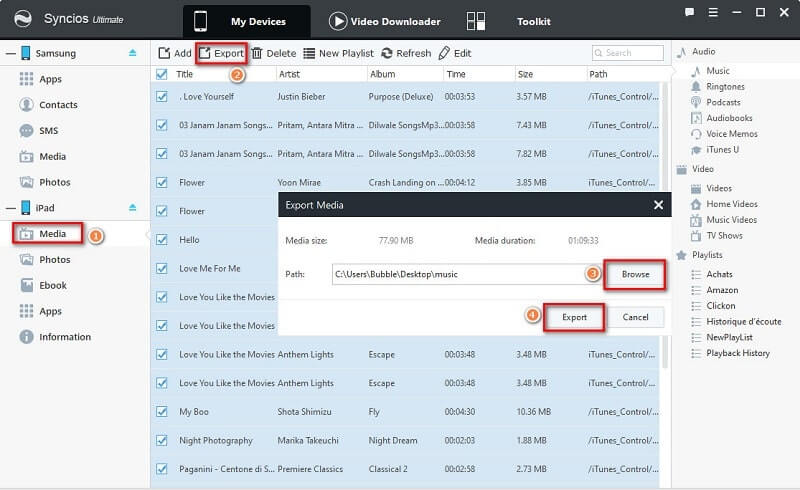This screenshot has width=800, height=490.
Task: Uncheck the Flower by Yoon Mirae checkbox
Action: coord(162,182)
